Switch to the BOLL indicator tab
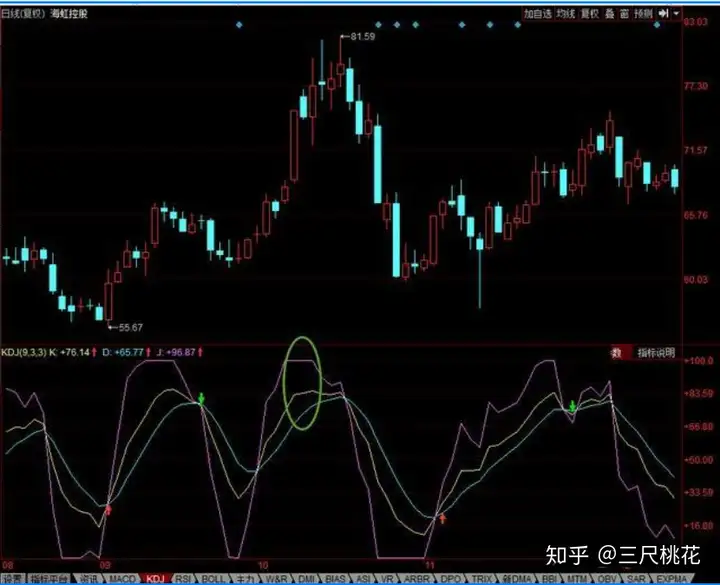 tap(213, 579)
